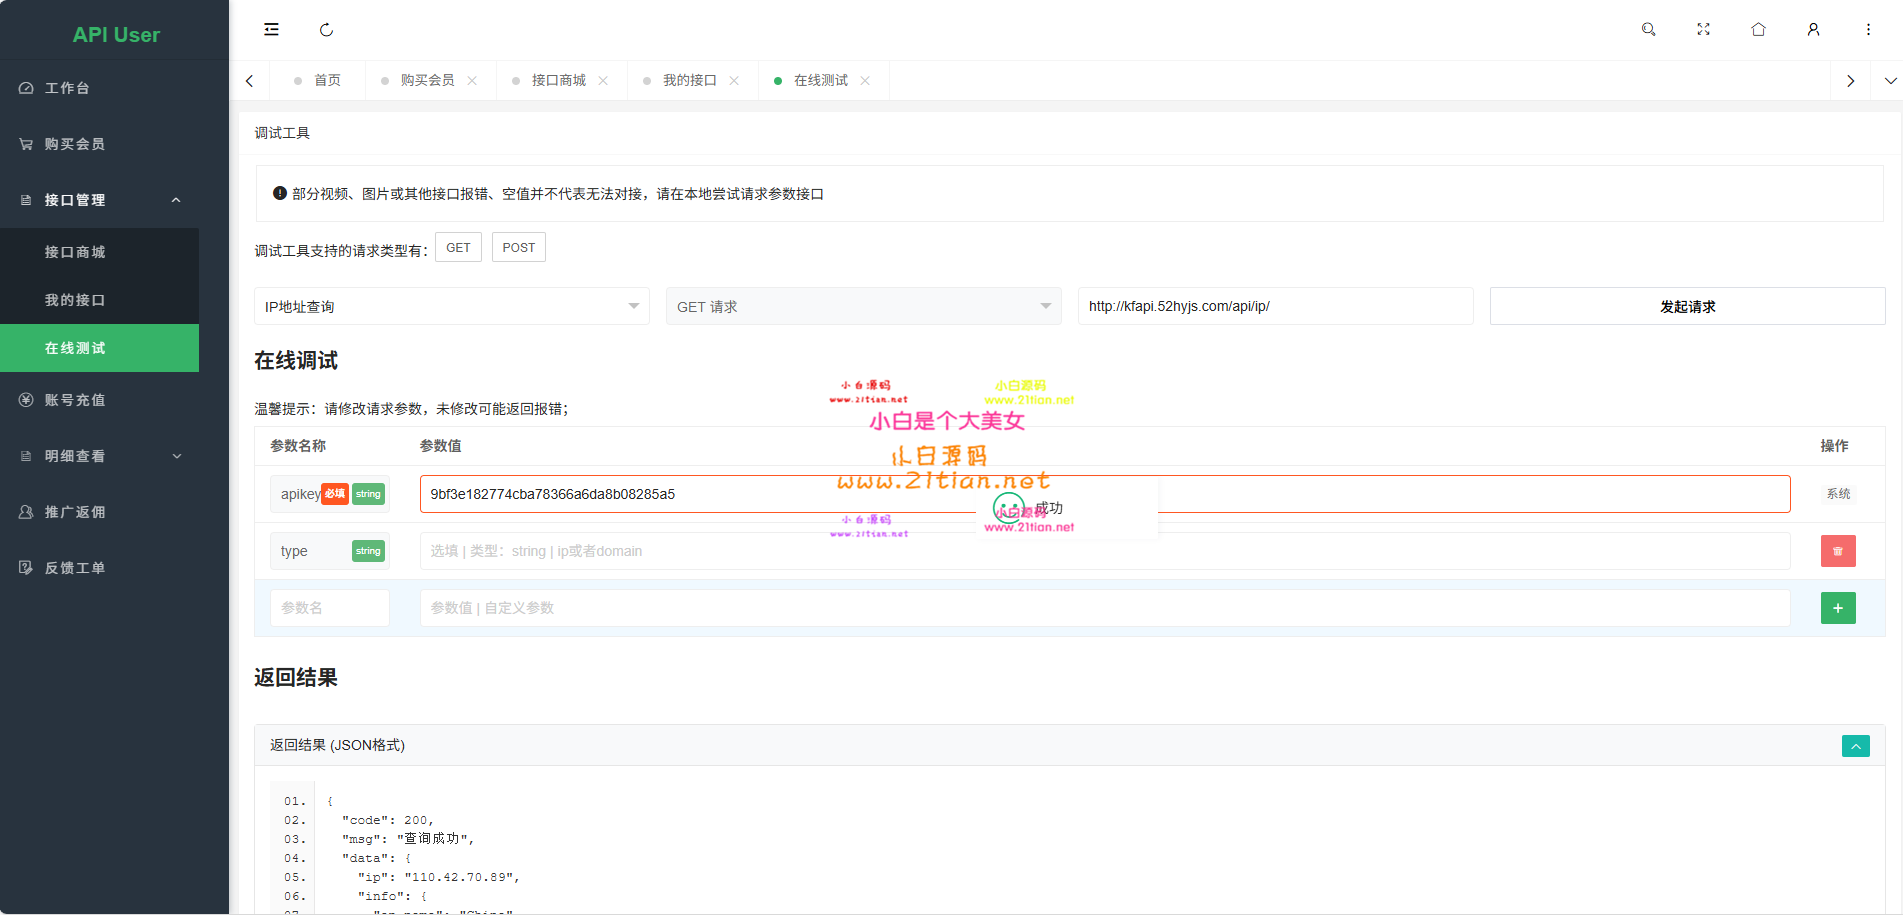Open the search magnifier icon

point(1648,30)
